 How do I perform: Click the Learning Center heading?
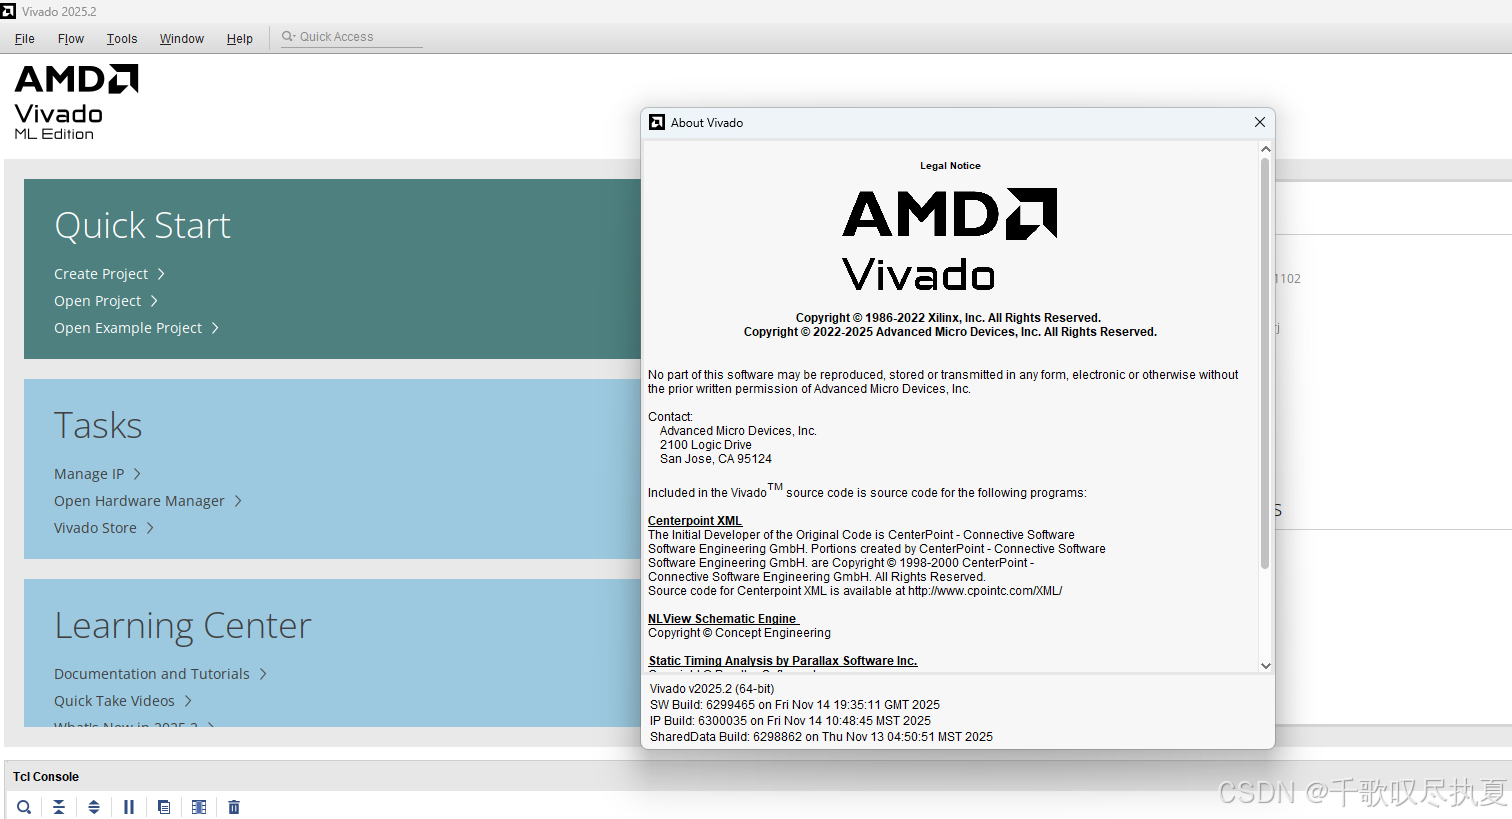(183, 626)
